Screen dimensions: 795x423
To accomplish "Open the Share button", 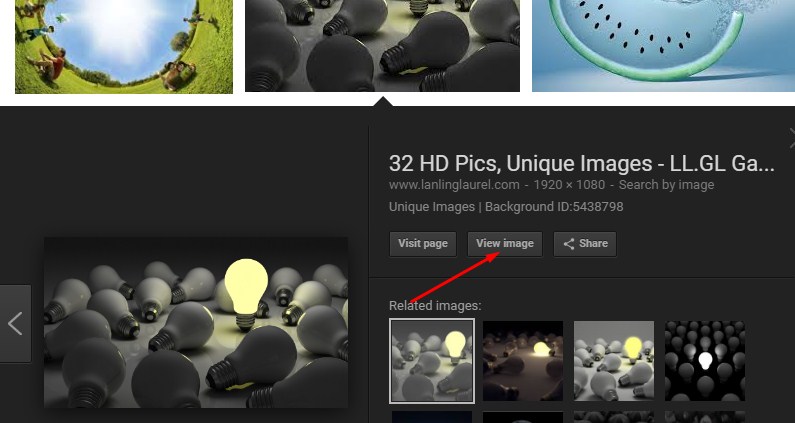I will point(585,244).
